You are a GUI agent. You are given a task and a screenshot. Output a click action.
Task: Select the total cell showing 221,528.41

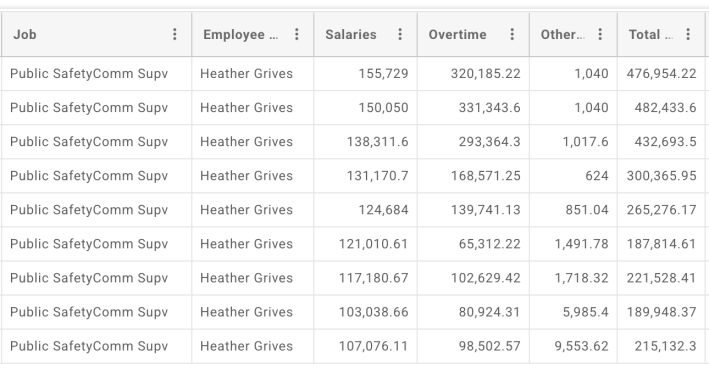pyautogui.click(x=661, y=278)
